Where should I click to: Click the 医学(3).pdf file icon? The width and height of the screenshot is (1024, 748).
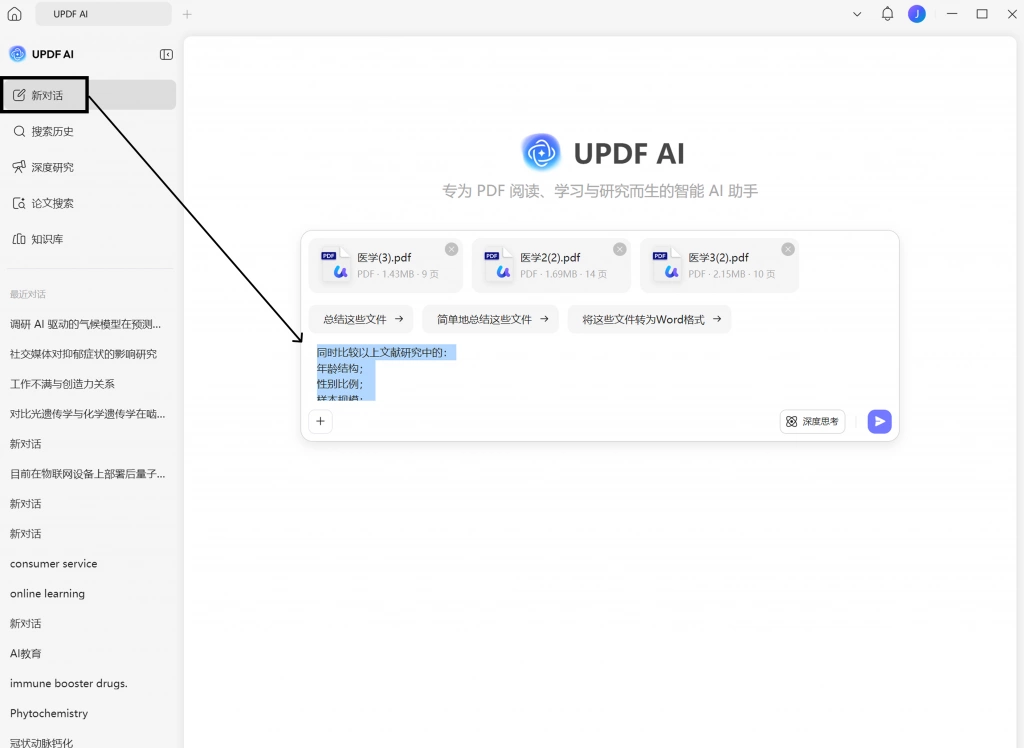point(335,265)
